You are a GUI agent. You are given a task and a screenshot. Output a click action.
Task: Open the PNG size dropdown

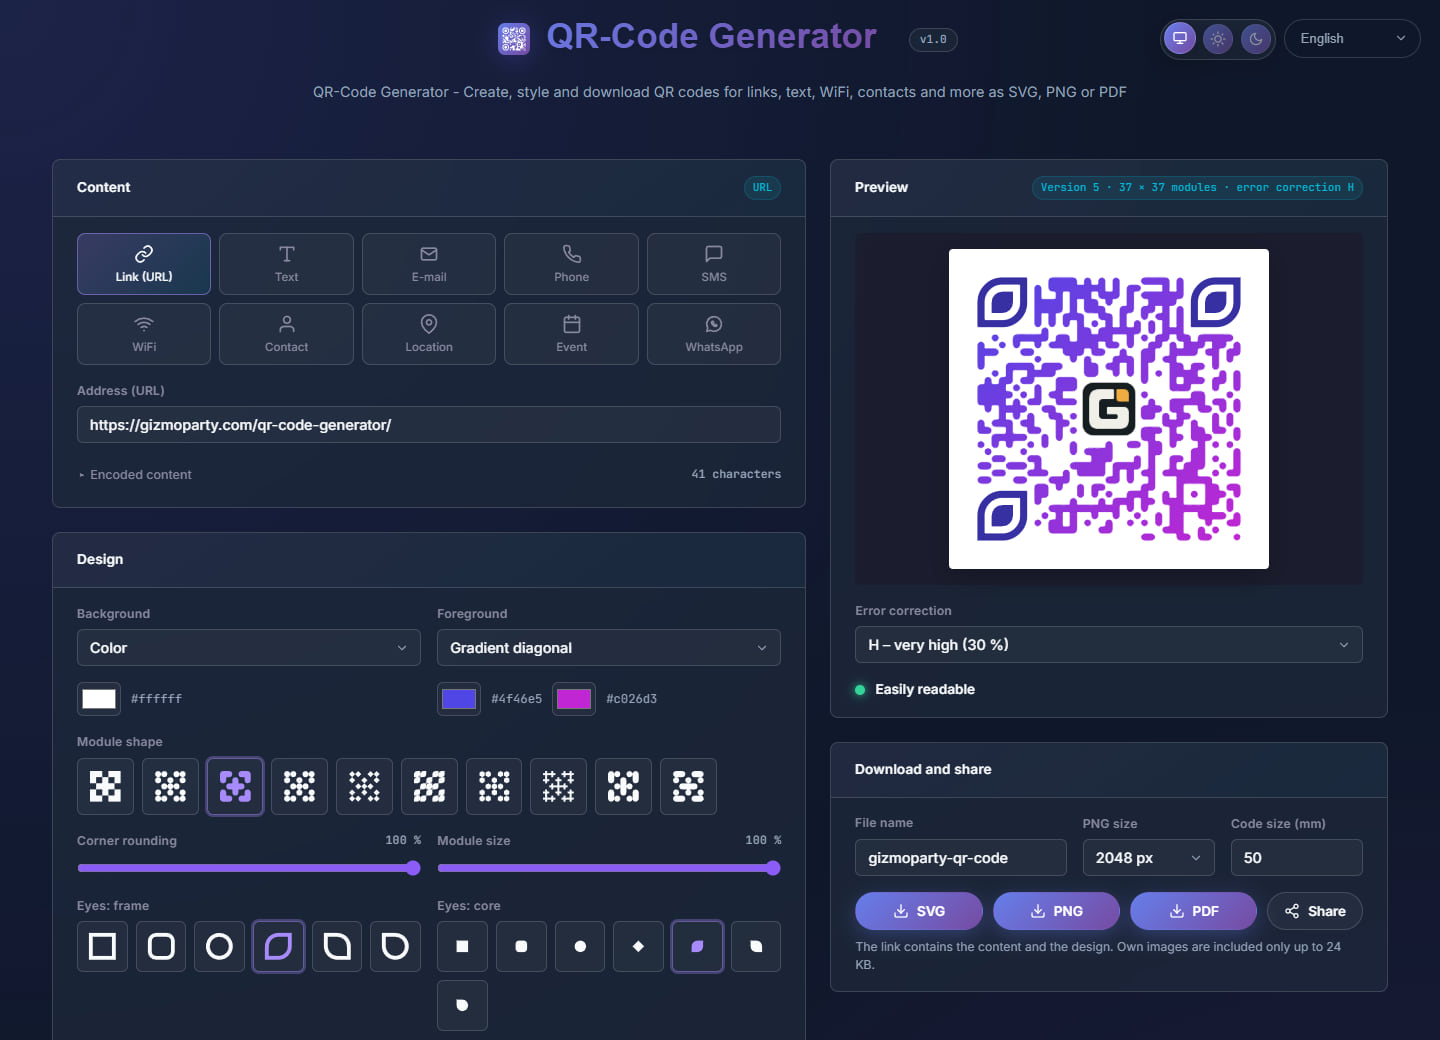1148,858
